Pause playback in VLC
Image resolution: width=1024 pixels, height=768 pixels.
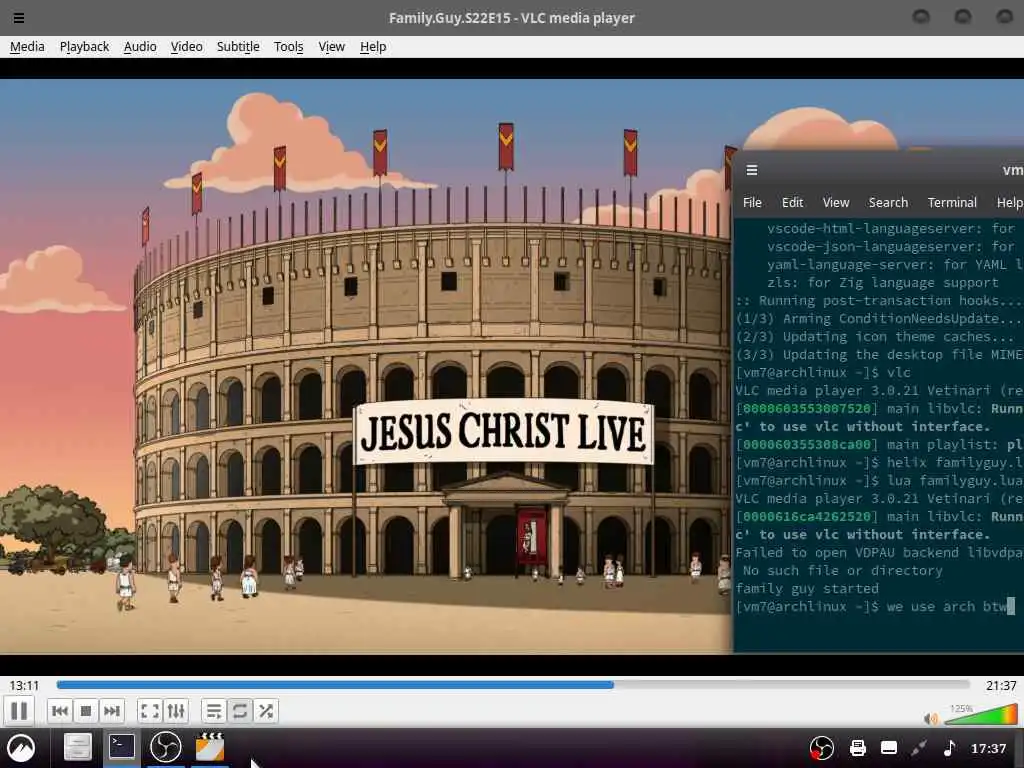click(x=19, y=711)
